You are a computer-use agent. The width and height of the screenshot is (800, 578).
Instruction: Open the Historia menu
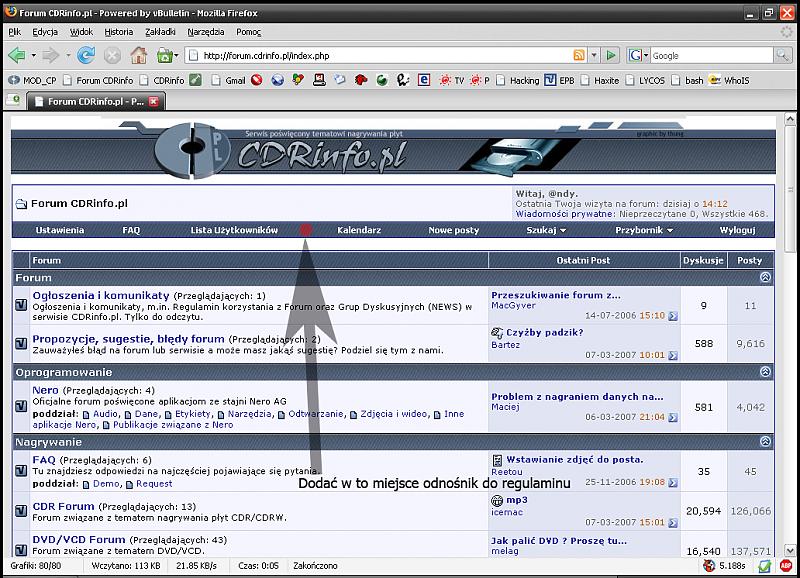pyautogui.click(x=118, y=32)
